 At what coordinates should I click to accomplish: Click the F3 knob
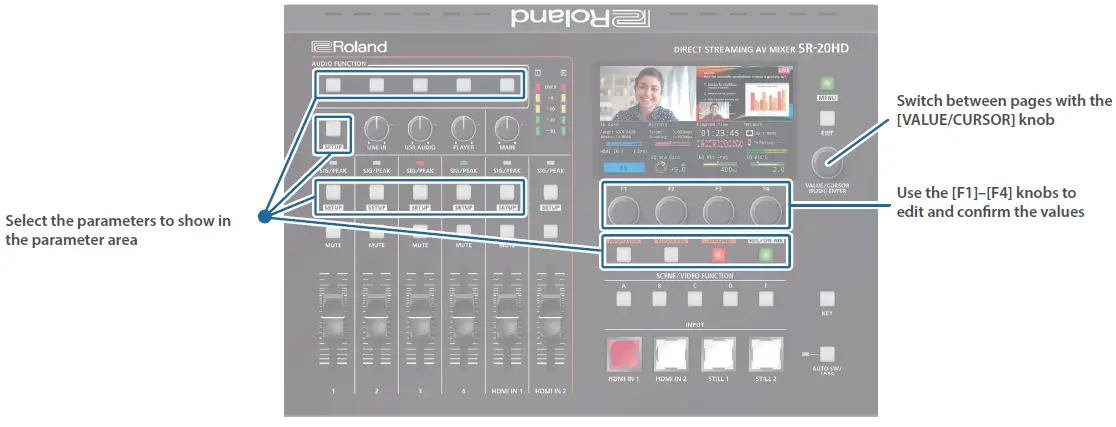tap(717, 210)
